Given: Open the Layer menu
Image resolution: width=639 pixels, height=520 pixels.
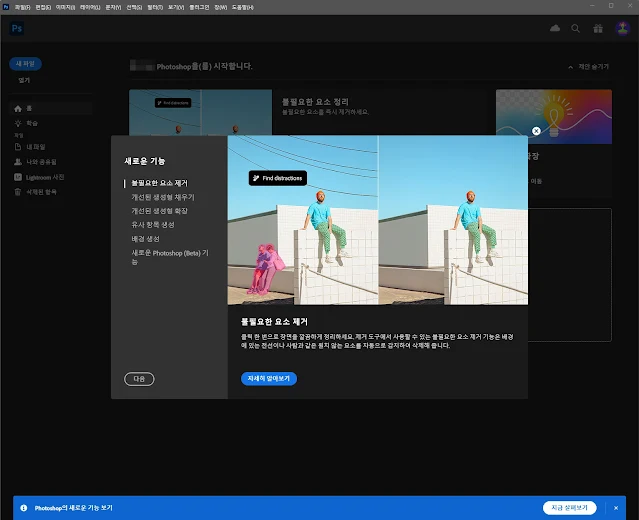Looking at the screenshot, I should [x=90, y=7].
